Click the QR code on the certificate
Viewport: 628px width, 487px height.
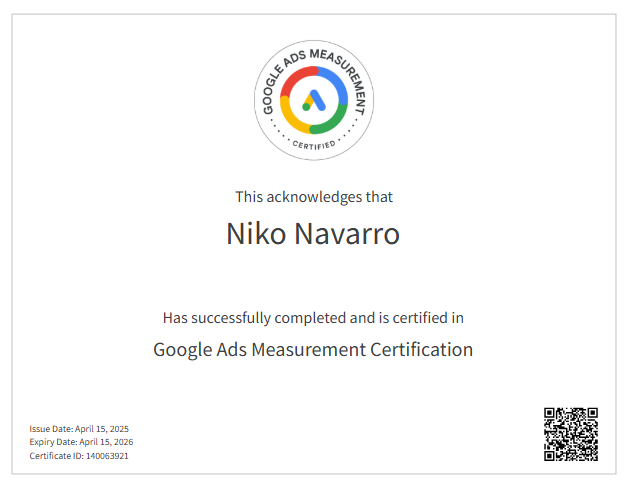pyautogui.click(x=571, y=434)
